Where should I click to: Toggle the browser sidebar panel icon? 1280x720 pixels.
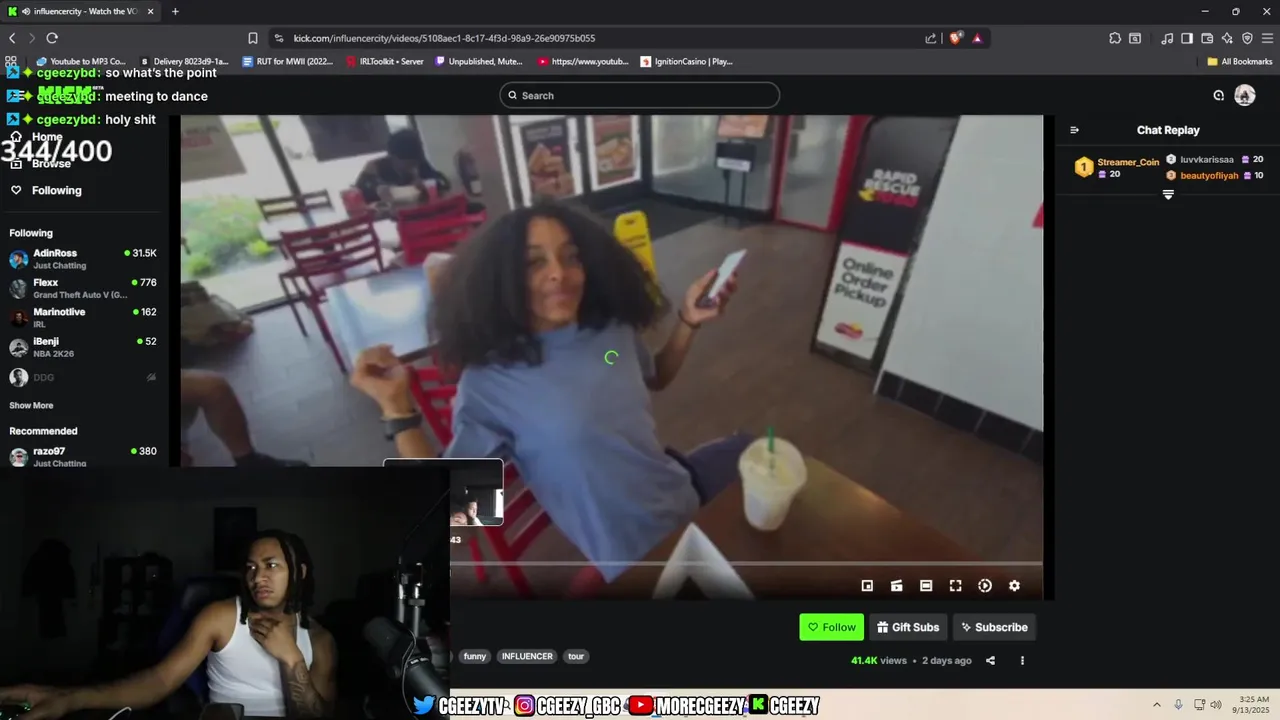(1187, 38)
